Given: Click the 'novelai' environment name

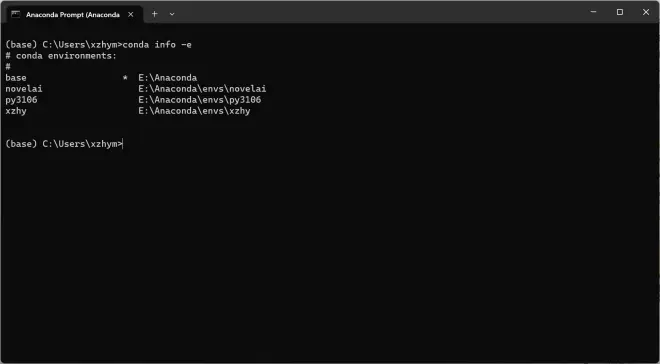Looking at the screenshot, I should pos(24,89).
